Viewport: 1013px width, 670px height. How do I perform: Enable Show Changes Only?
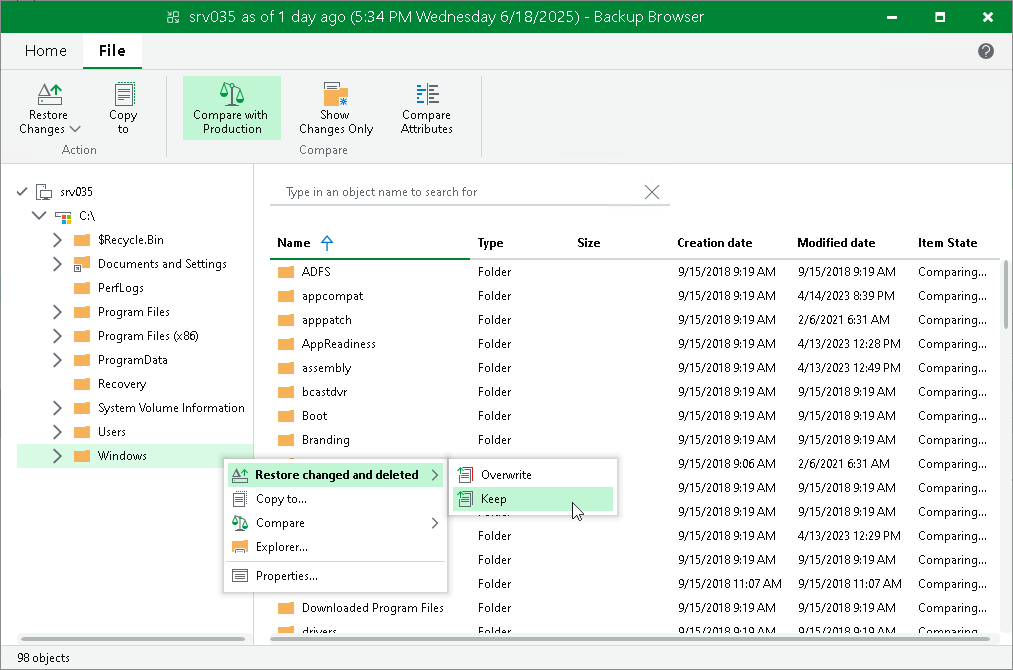pos(336,108)
